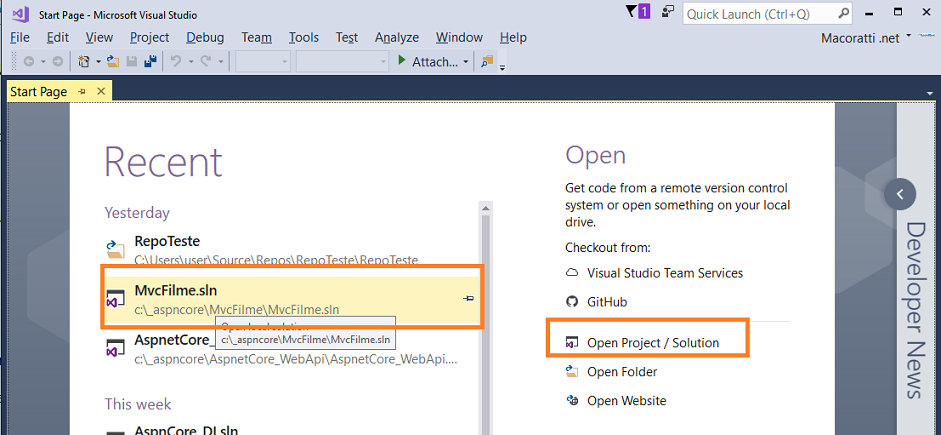Click the Undo arrow in the toolbar
941x435 pixels.
(x=176, y=61)
